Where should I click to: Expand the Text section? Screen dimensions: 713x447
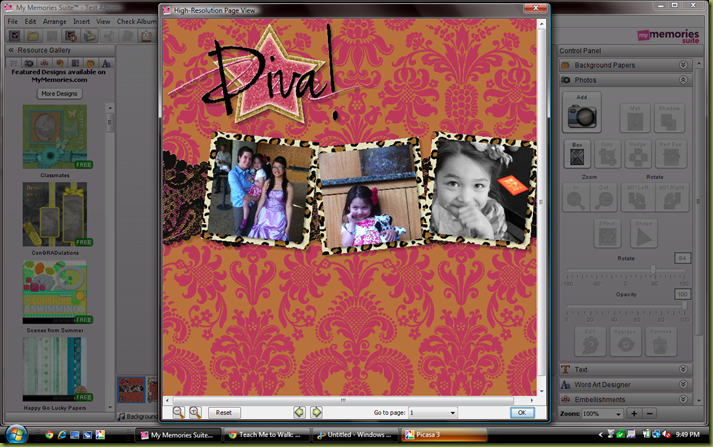coord(683,369)
